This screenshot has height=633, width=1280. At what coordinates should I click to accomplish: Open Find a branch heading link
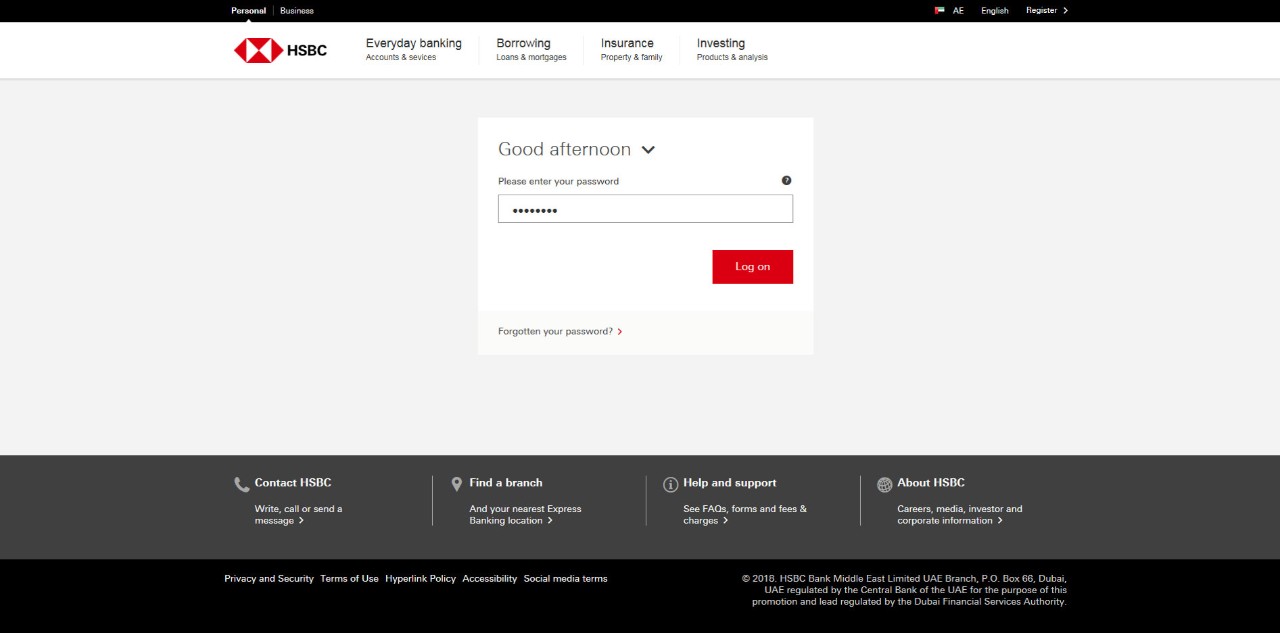pyautogui.click(x=506, y=483)
